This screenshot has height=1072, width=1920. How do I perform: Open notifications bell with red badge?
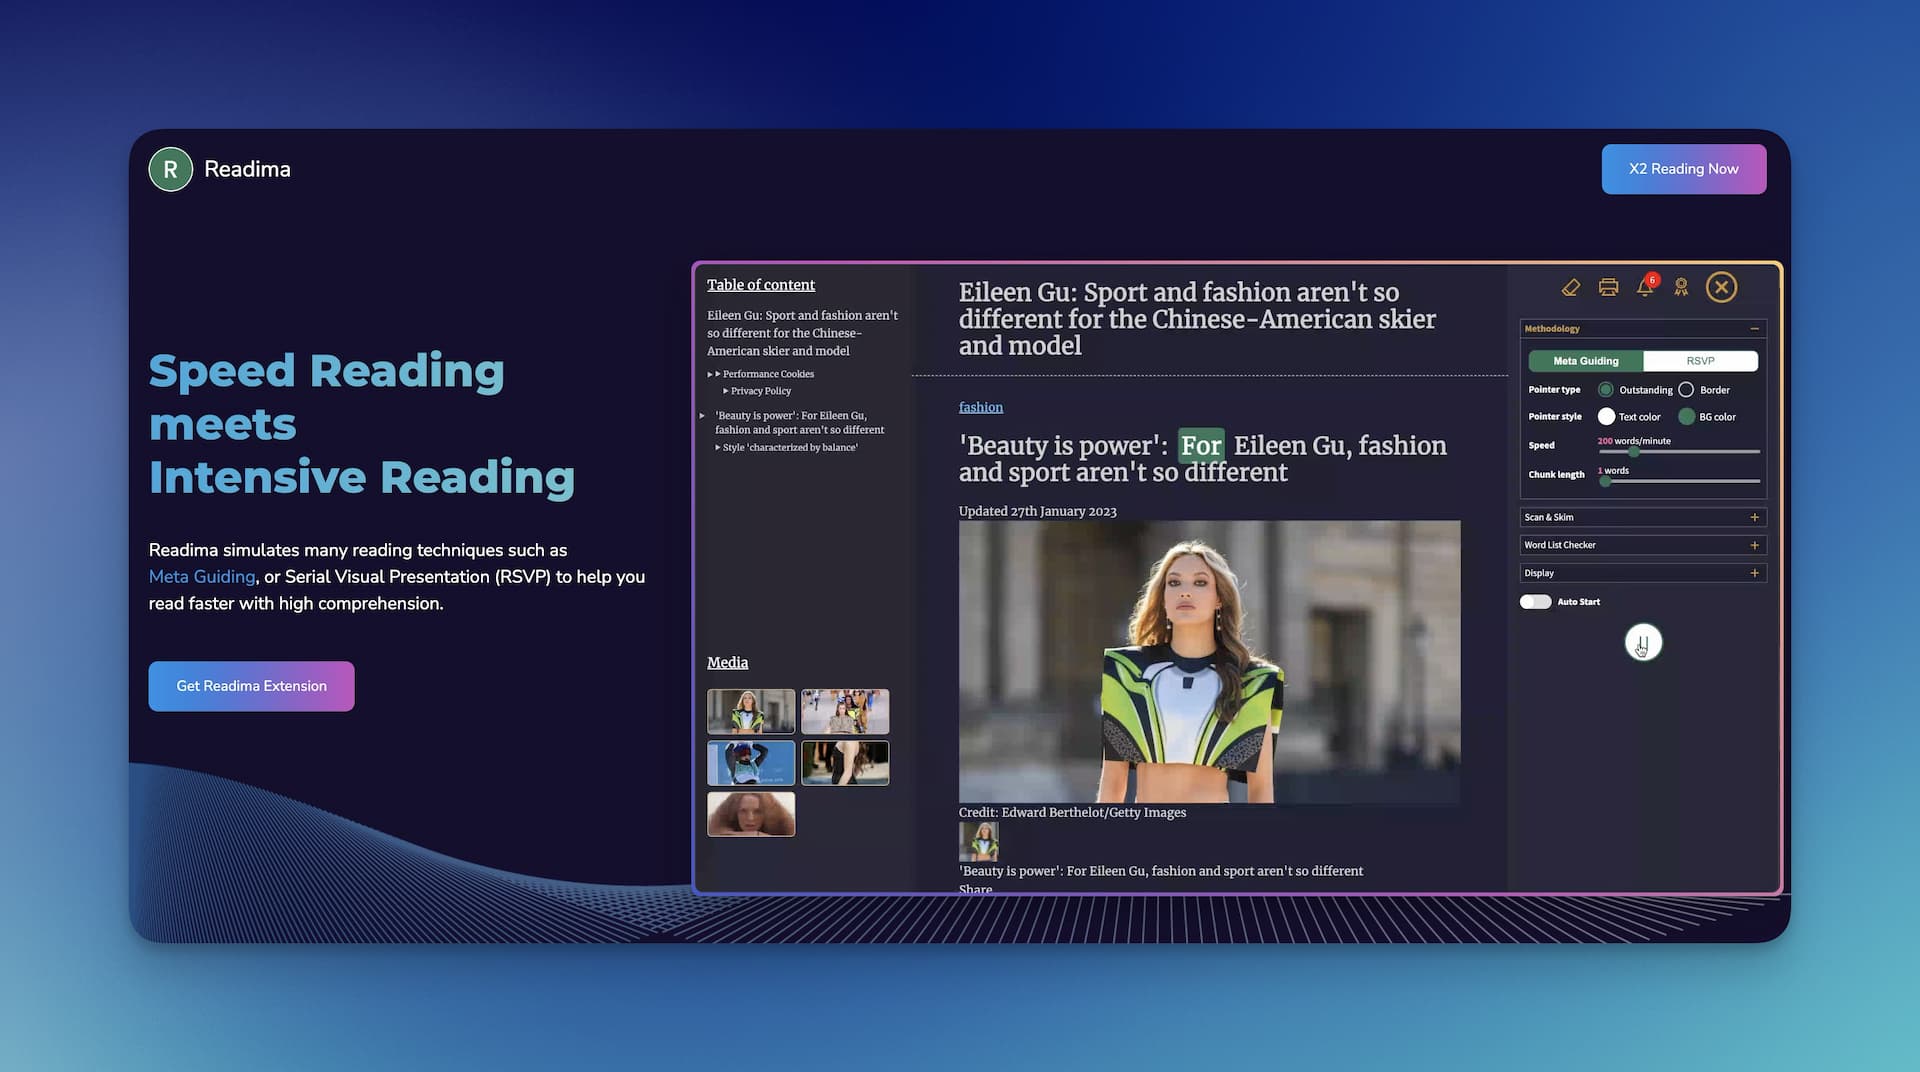point(1645,287)
